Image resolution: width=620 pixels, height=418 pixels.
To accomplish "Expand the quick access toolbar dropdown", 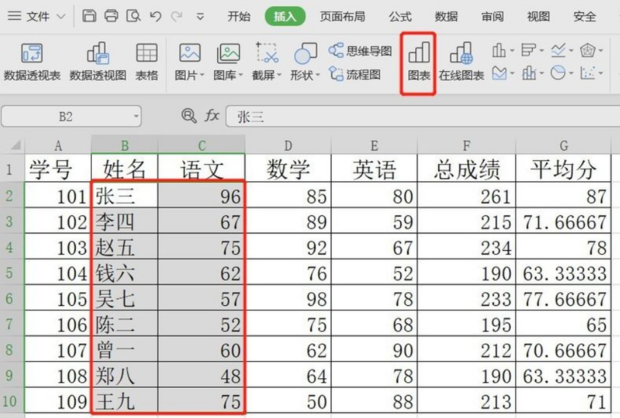I will point(200,17).
